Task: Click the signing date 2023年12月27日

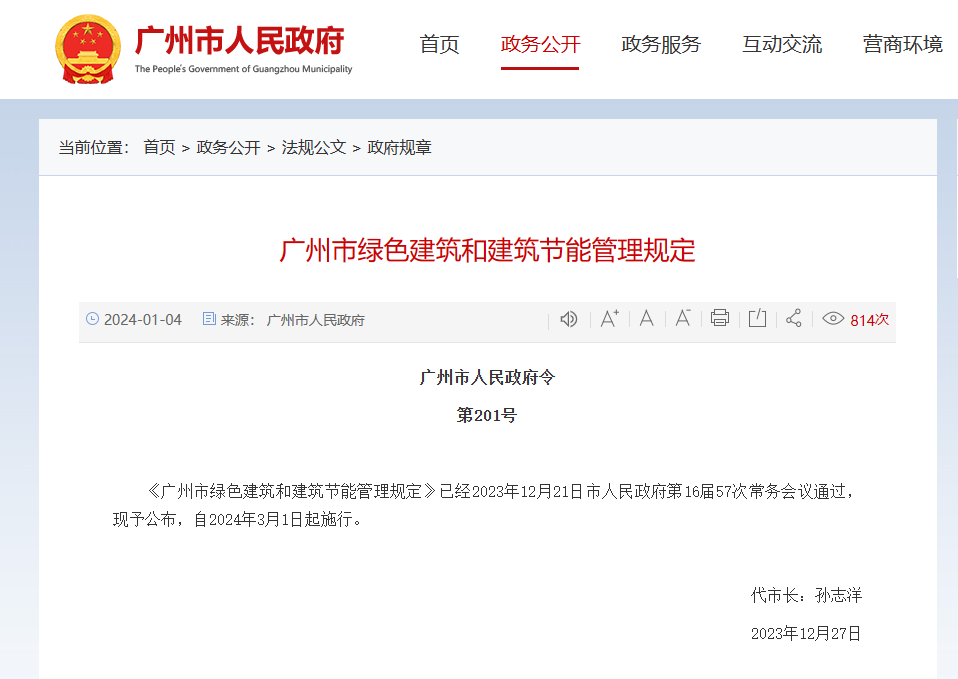Action: (806, 634)
